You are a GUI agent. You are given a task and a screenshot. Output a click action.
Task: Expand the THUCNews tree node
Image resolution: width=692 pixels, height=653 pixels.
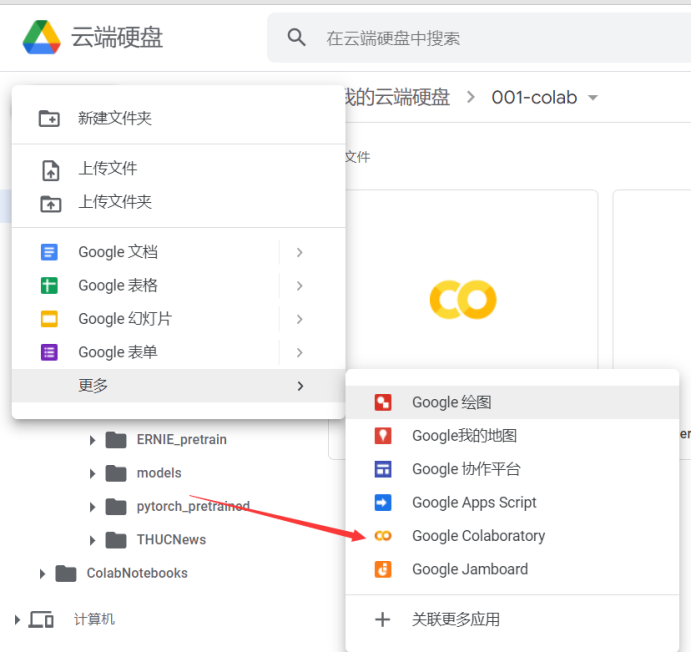click(x=92, y=540)
